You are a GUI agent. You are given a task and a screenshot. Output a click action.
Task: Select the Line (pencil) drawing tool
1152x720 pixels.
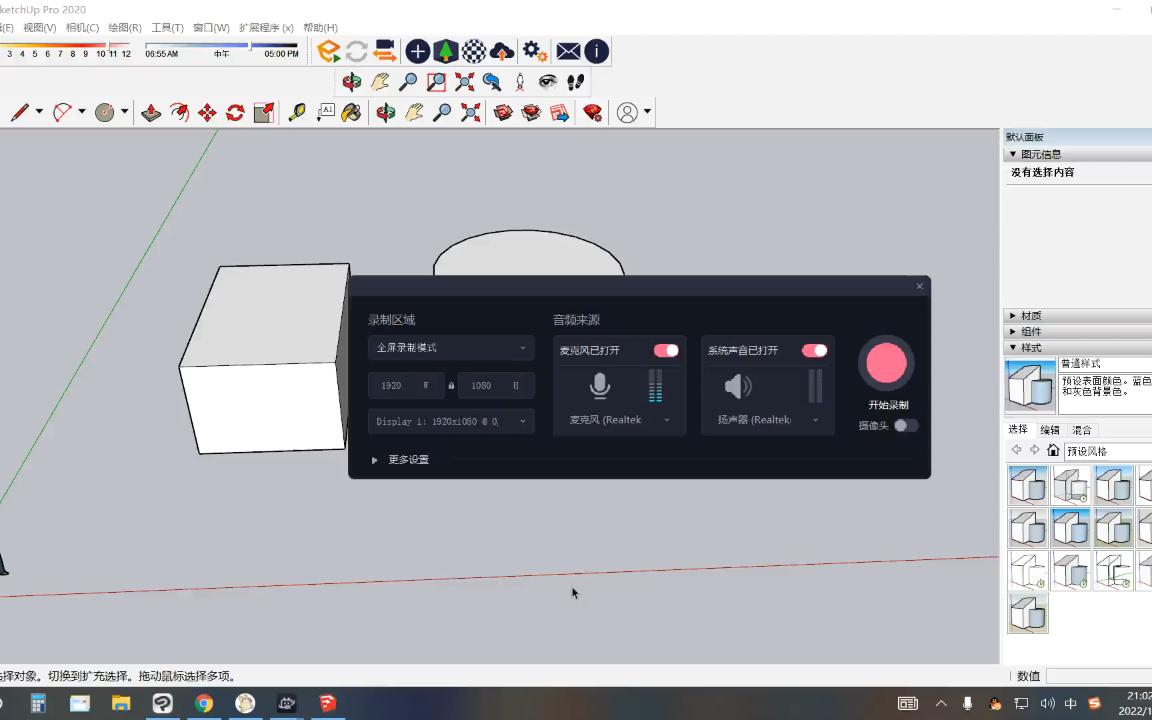pos(18,112)
